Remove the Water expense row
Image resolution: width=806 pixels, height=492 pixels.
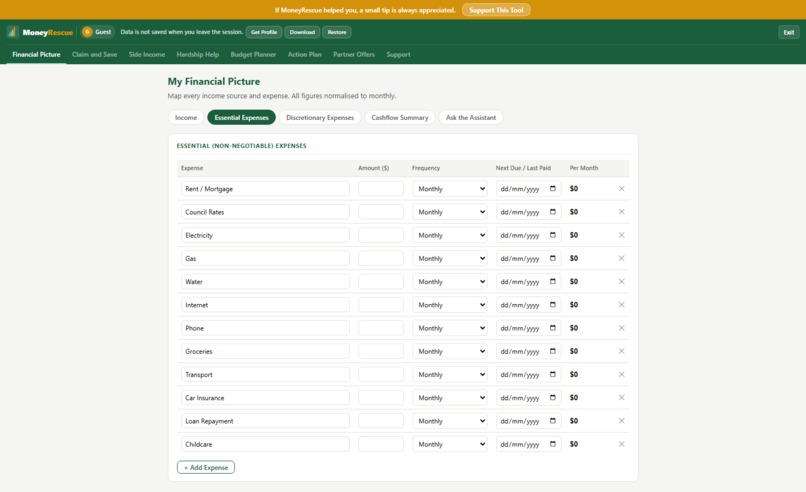[x=621, y=282]
